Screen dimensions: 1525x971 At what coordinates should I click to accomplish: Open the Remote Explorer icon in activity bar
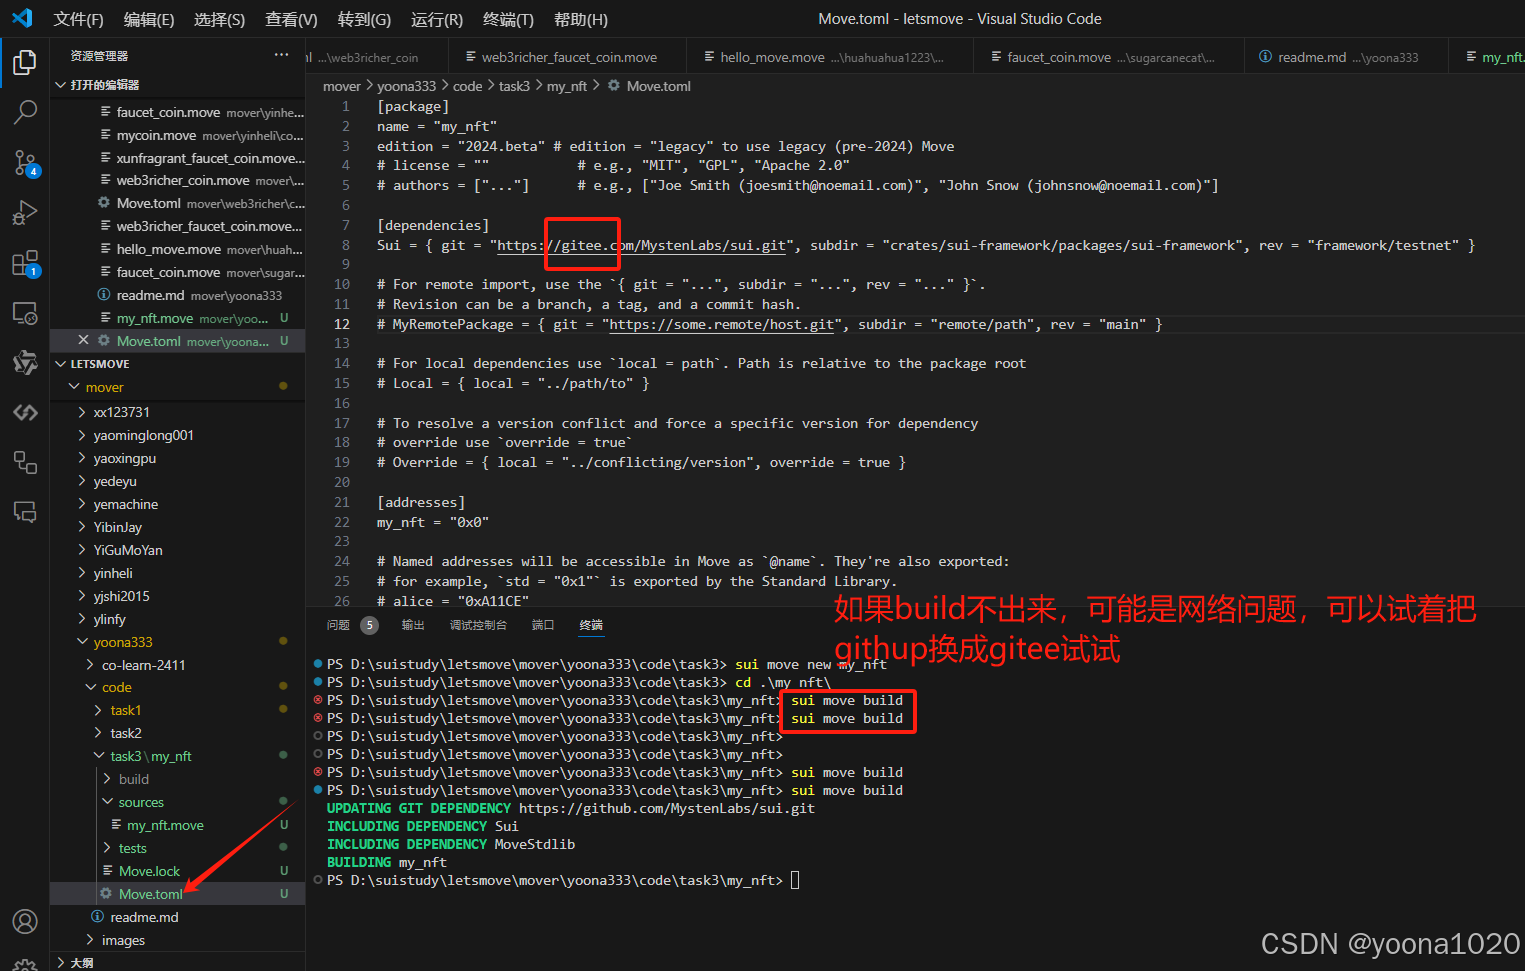tap(25, 313)
